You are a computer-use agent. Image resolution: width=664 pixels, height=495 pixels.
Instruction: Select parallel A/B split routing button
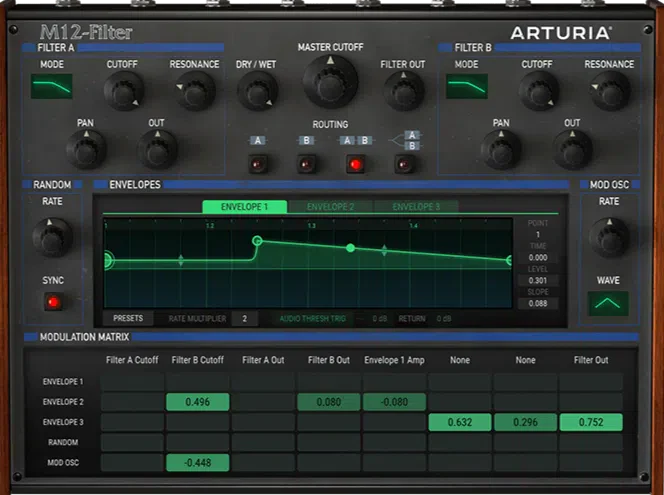pos(404,164)
